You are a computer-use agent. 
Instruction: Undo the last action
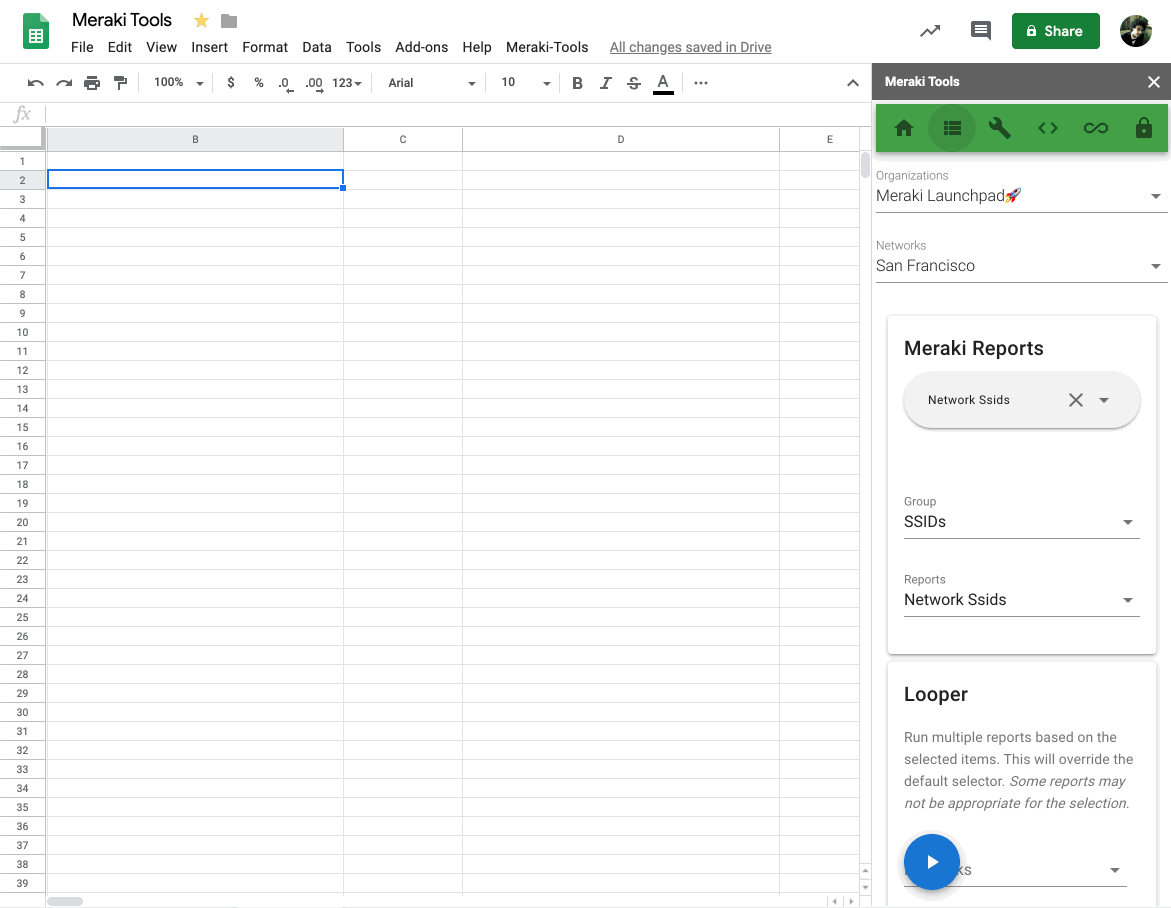35,83
